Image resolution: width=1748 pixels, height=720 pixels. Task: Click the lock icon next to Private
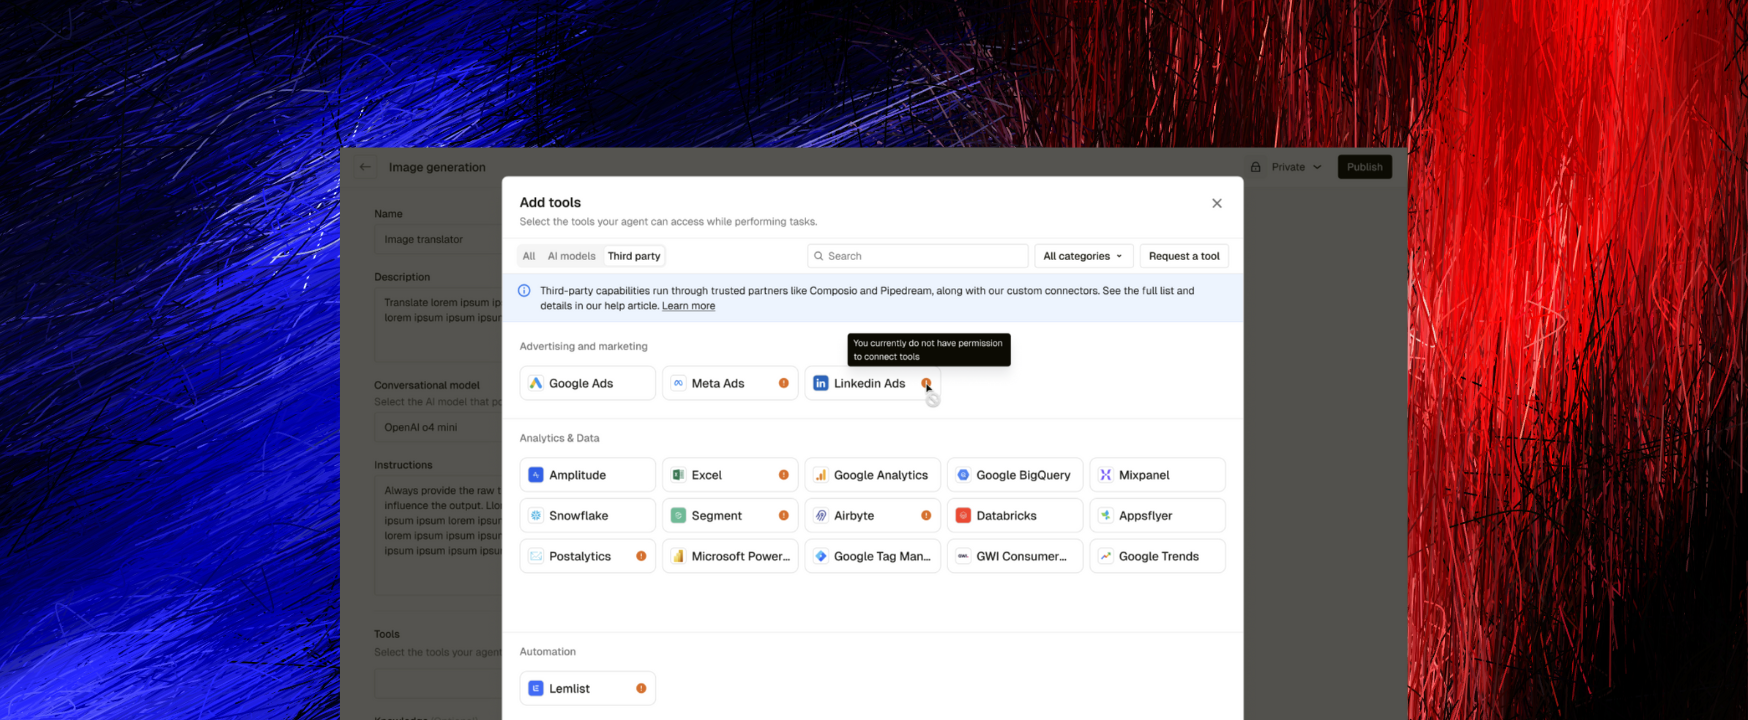point(1256,167)
